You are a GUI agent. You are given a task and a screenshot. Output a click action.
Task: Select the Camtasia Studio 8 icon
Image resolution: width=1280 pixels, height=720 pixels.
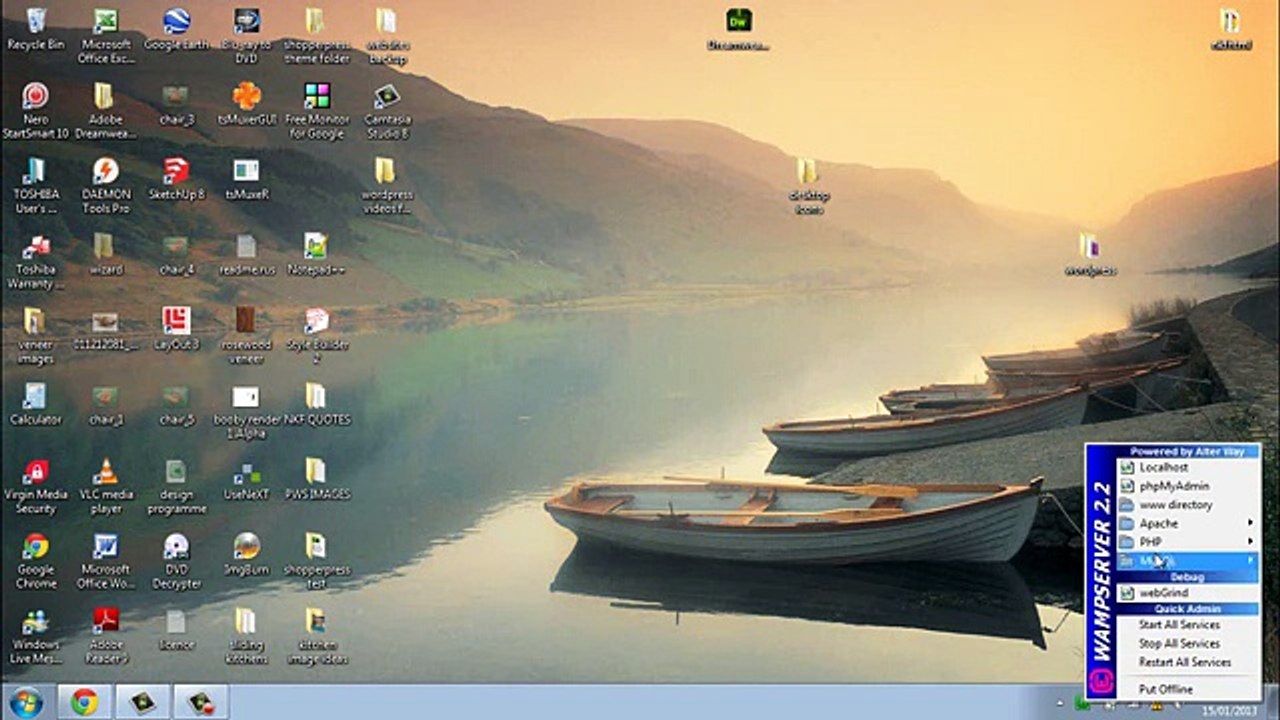(x=387, y=111)
